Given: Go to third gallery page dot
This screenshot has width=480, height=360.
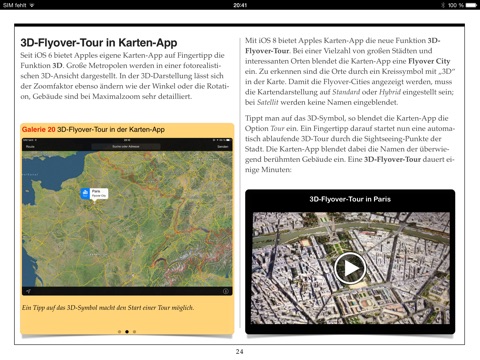Looking at the screenshot, I should [x=134, y=332].
